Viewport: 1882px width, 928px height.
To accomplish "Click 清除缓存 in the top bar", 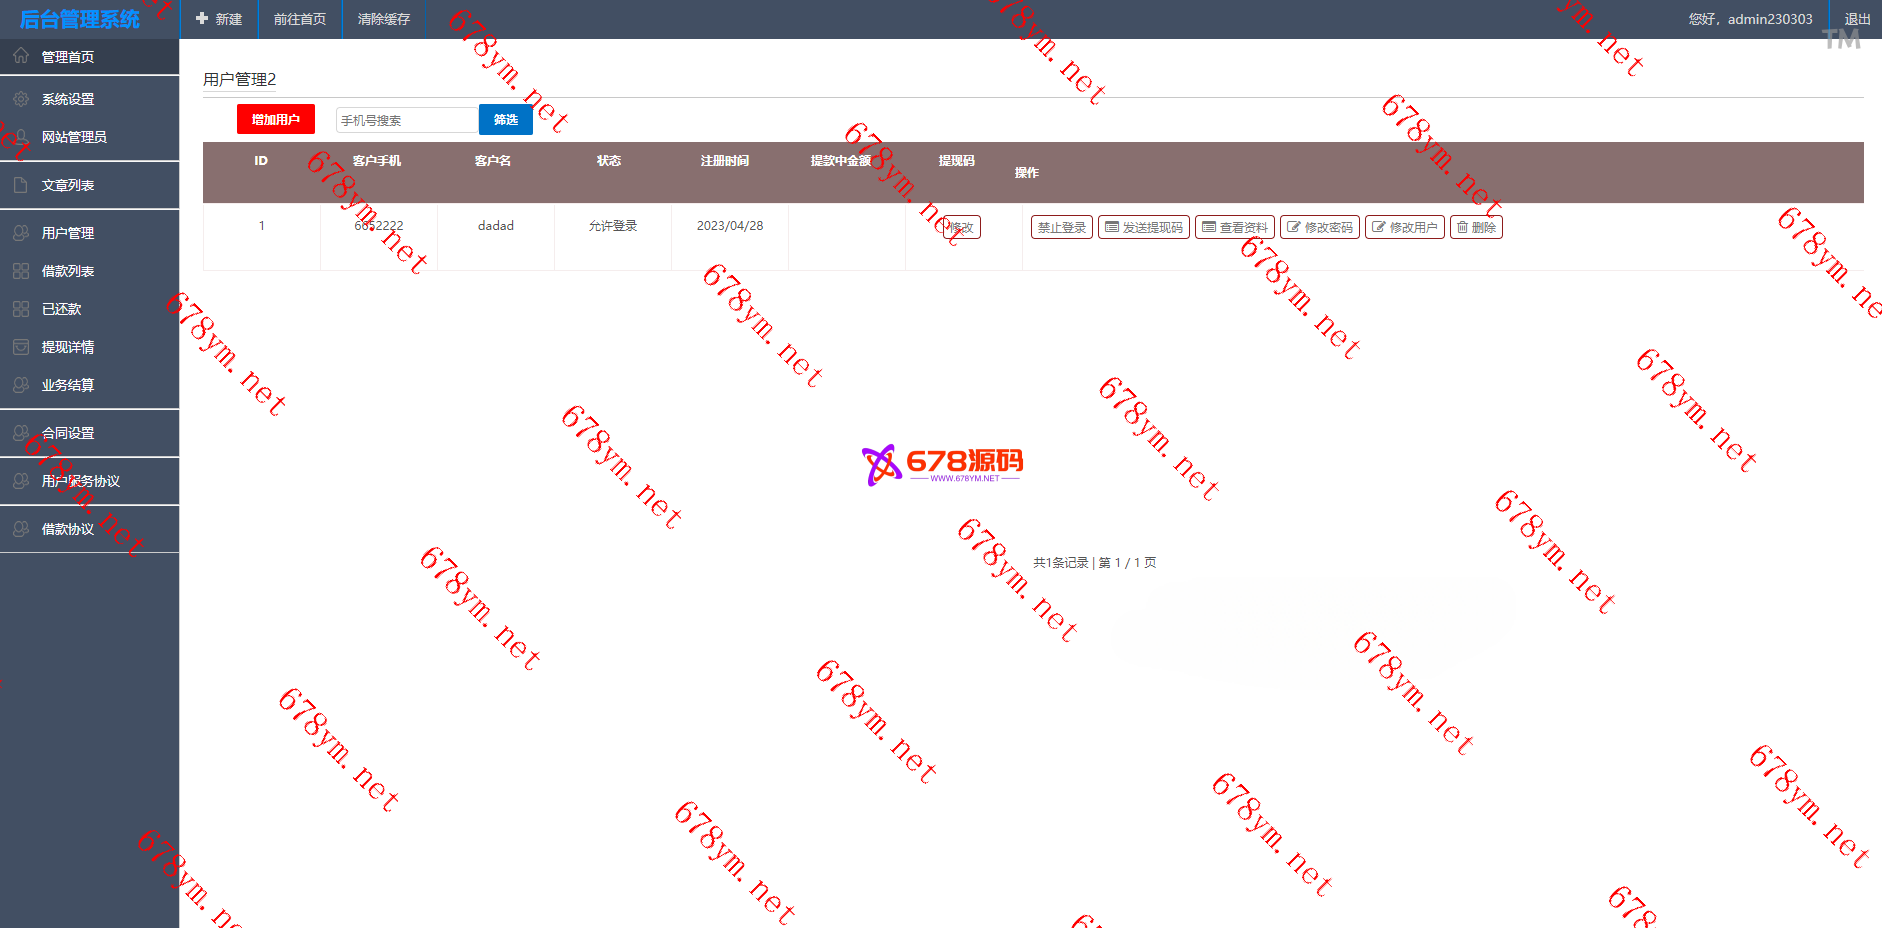I will pos(384,19).
